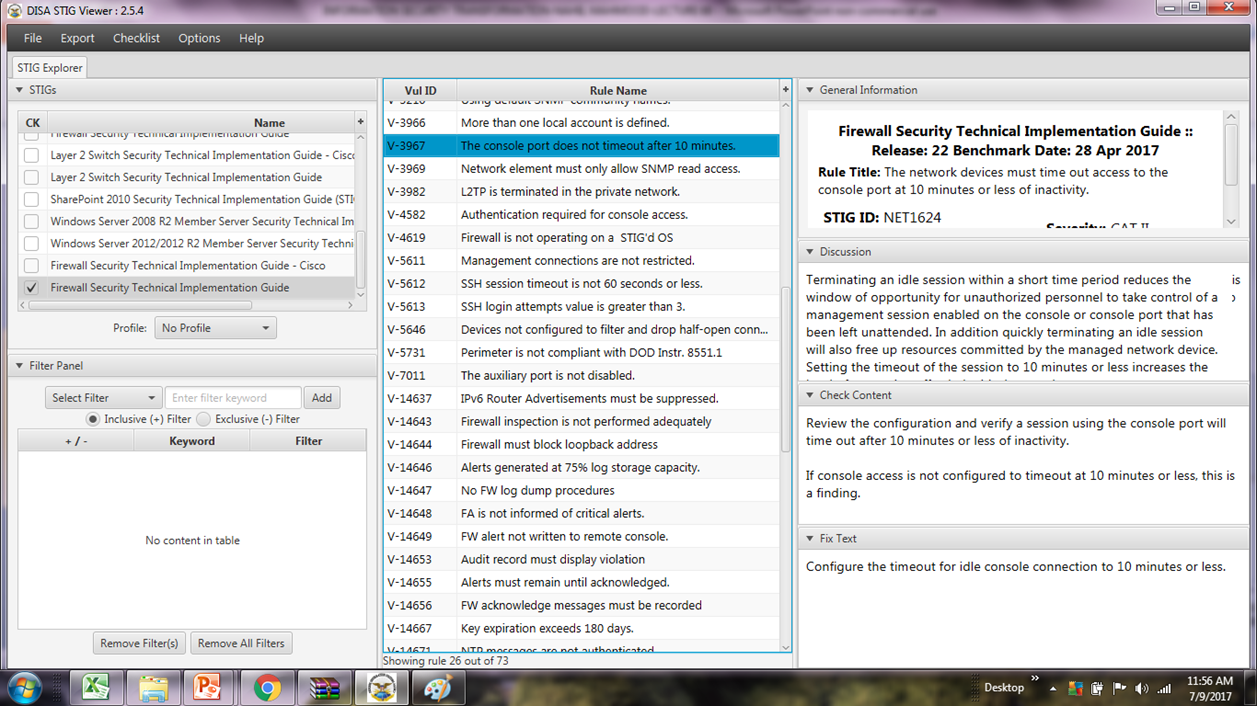Open the Help menu

251,38
